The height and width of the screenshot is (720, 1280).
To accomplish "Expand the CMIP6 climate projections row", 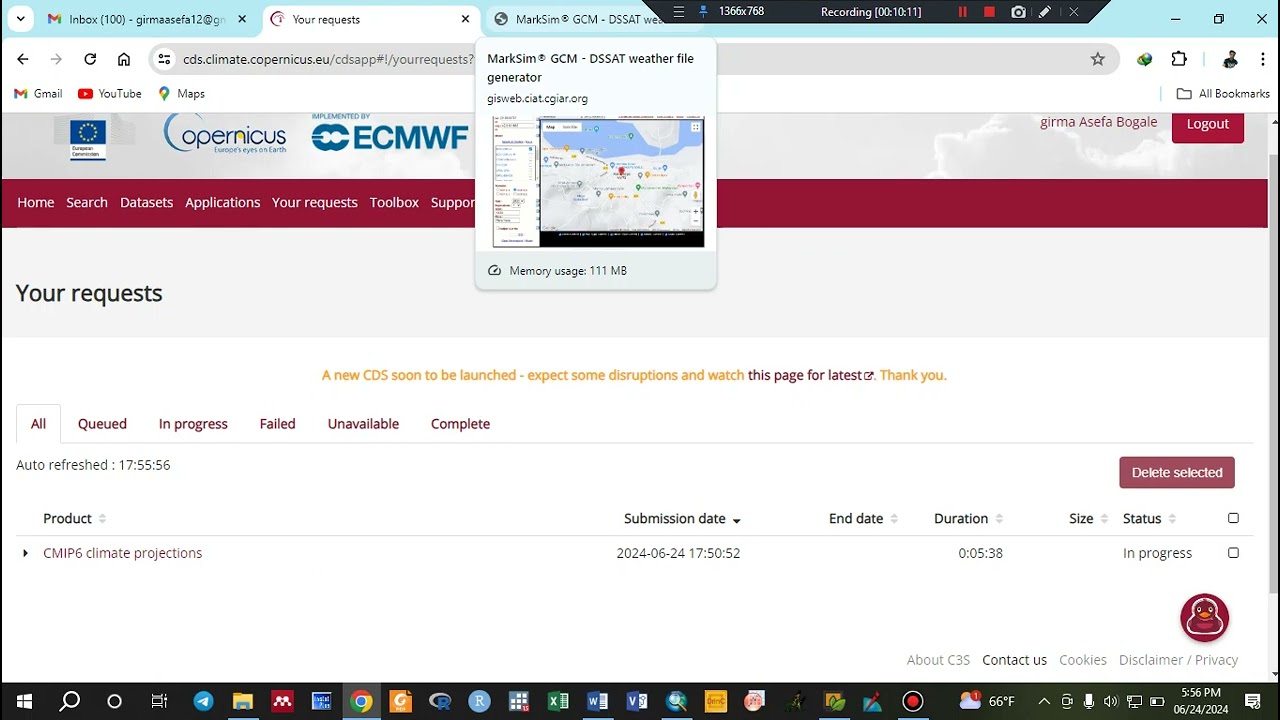I will click(x=25, y=553).
